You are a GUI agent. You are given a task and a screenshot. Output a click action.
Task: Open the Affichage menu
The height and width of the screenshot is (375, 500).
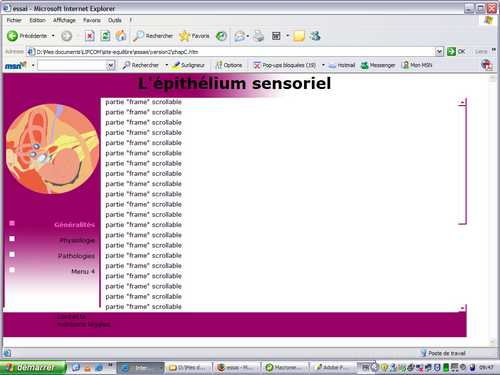pyautogui.click(x=64, y=20)
